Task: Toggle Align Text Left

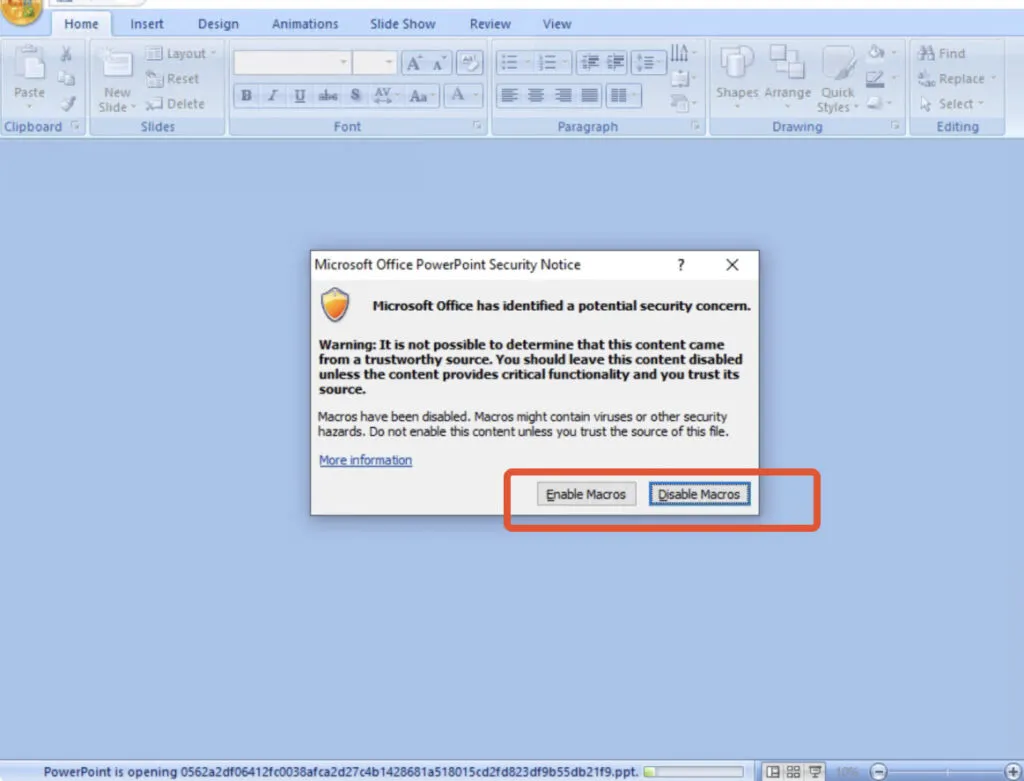Action: click(509, 95)
